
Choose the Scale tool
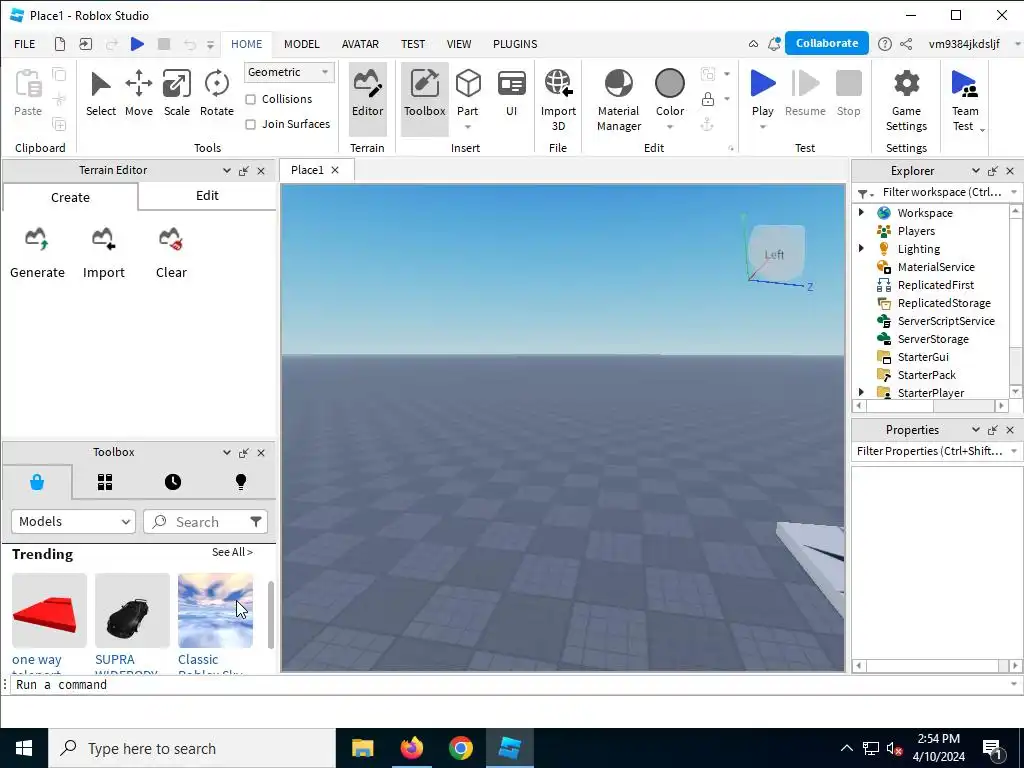(x=176, y=94)
